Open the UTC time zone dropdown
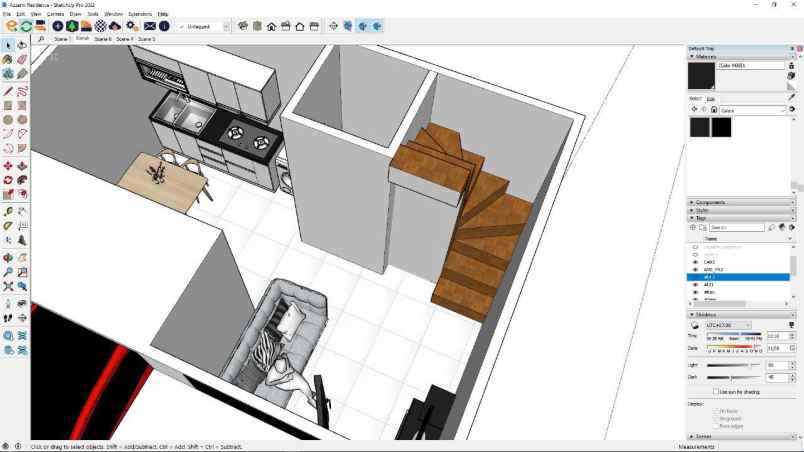 tap(728, 325)
